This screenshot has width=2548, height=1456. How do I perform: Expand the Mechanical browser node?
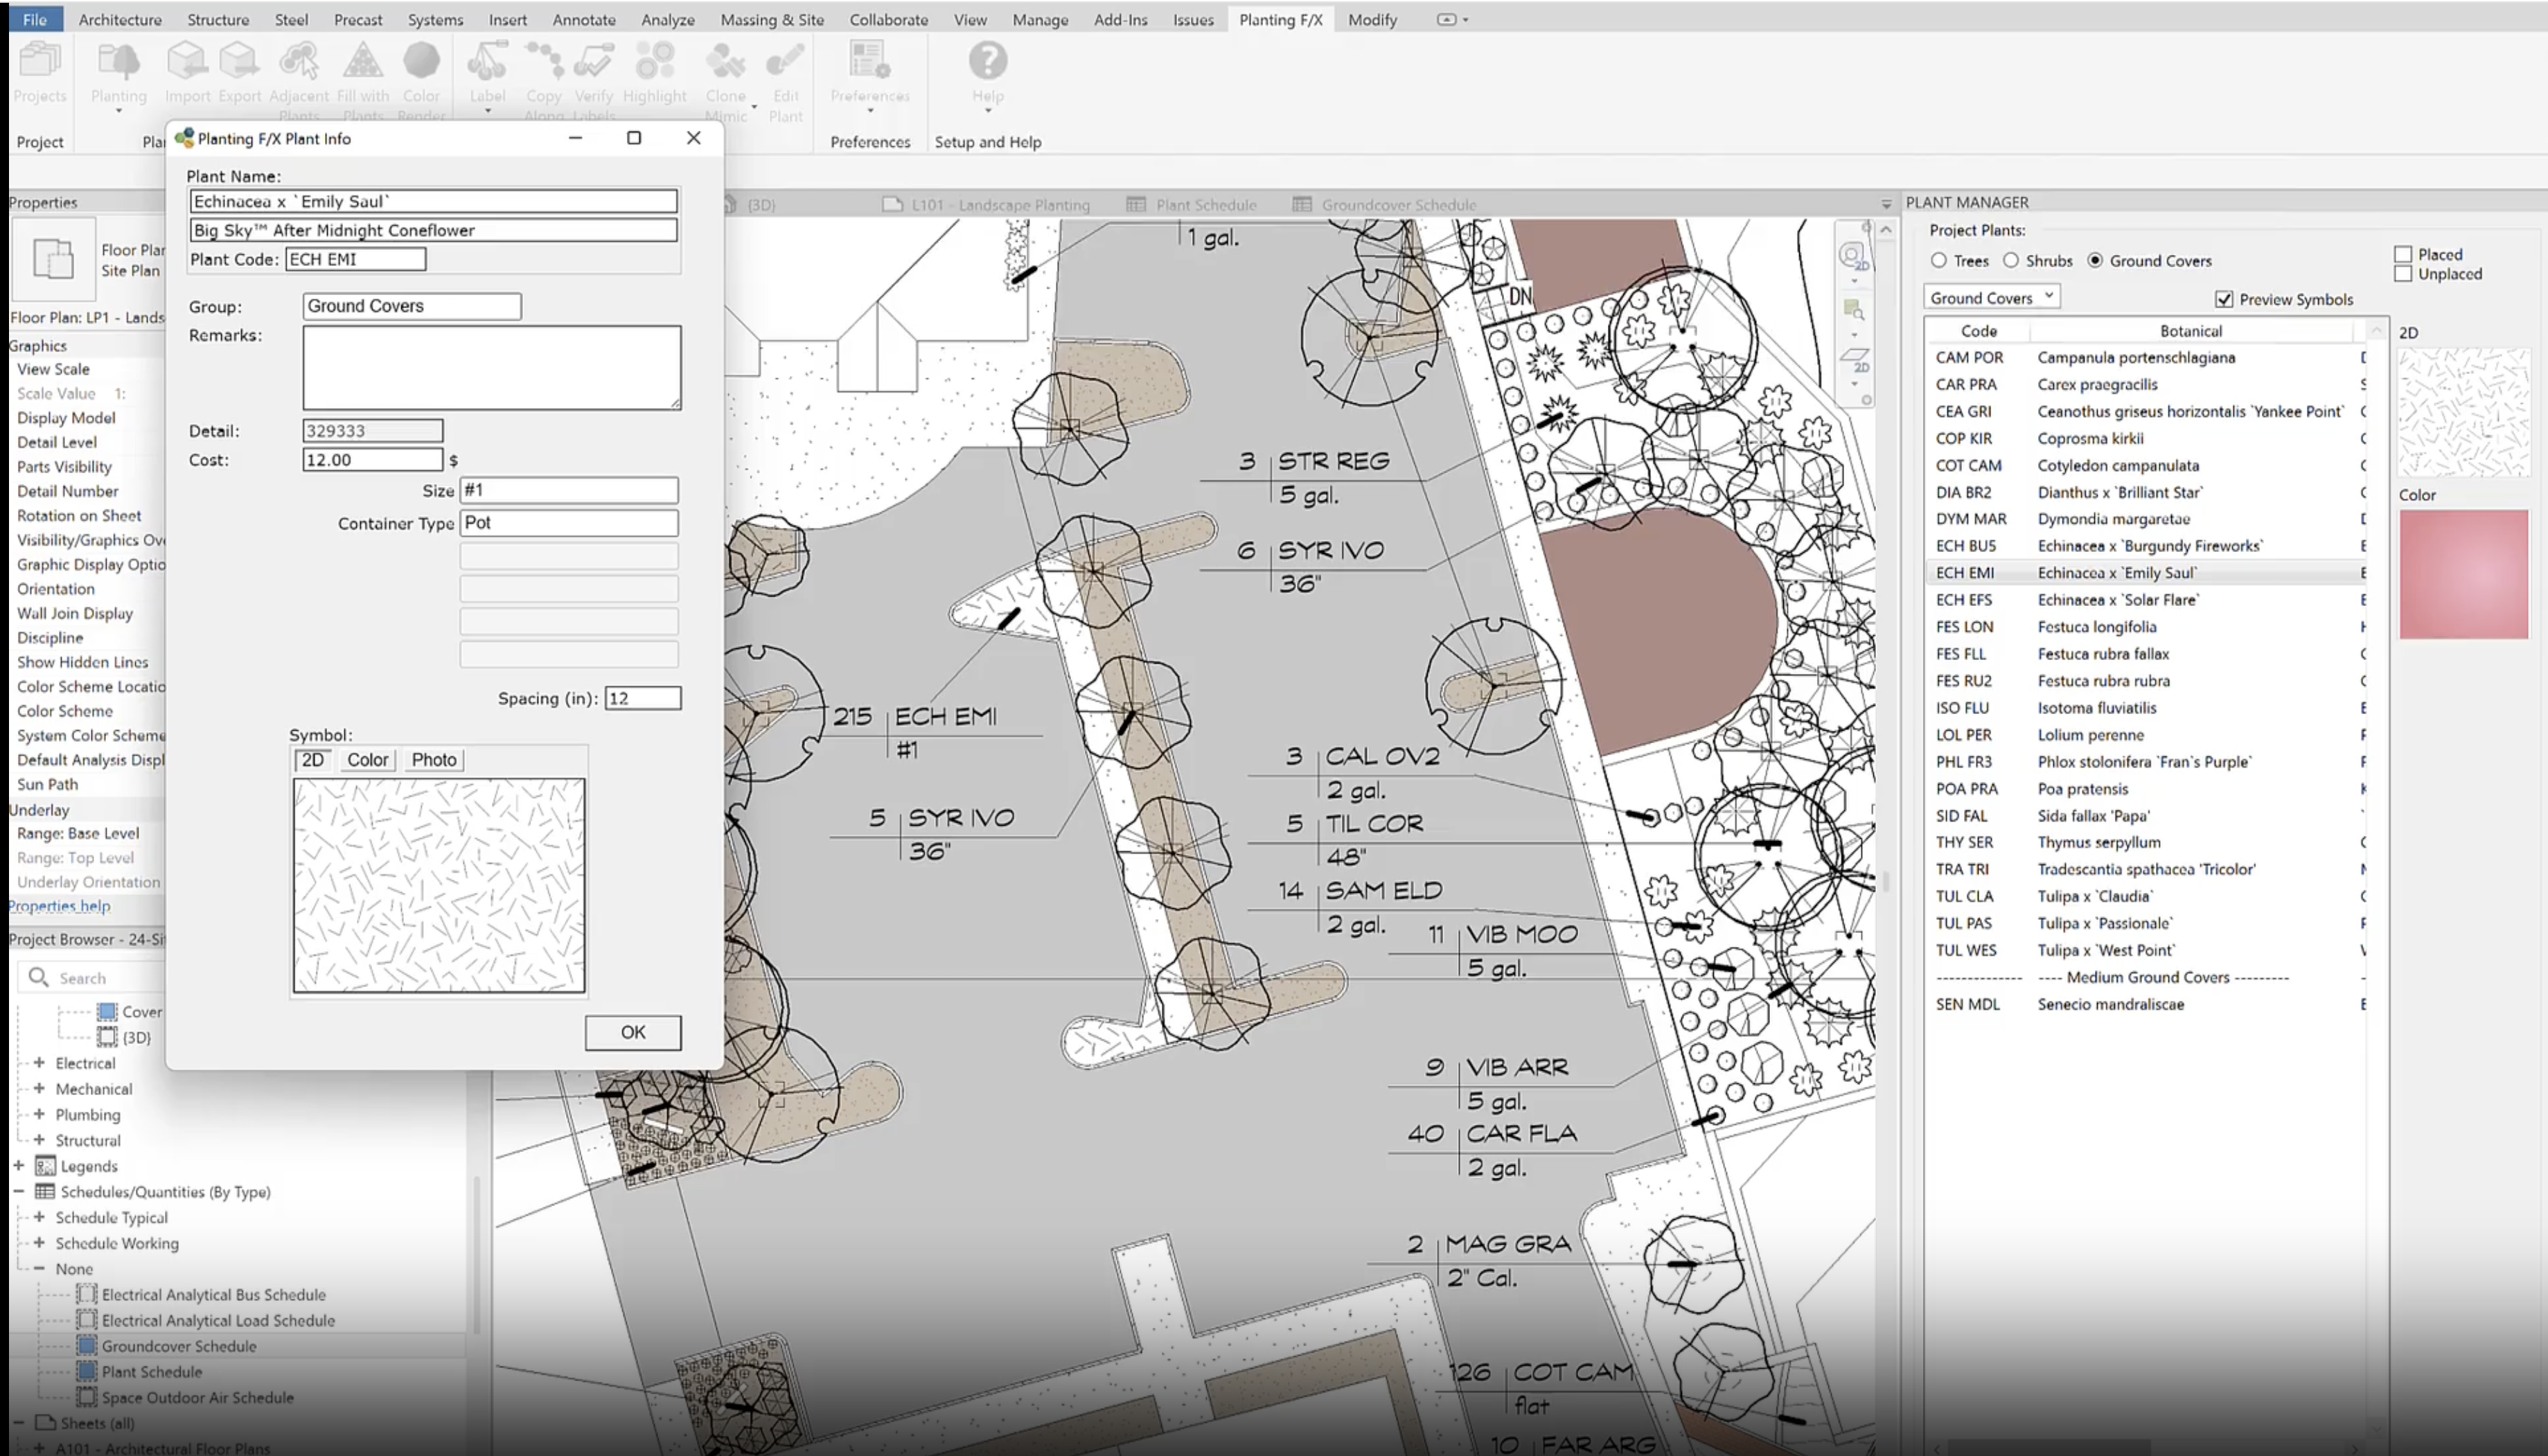click(39, 1088)
